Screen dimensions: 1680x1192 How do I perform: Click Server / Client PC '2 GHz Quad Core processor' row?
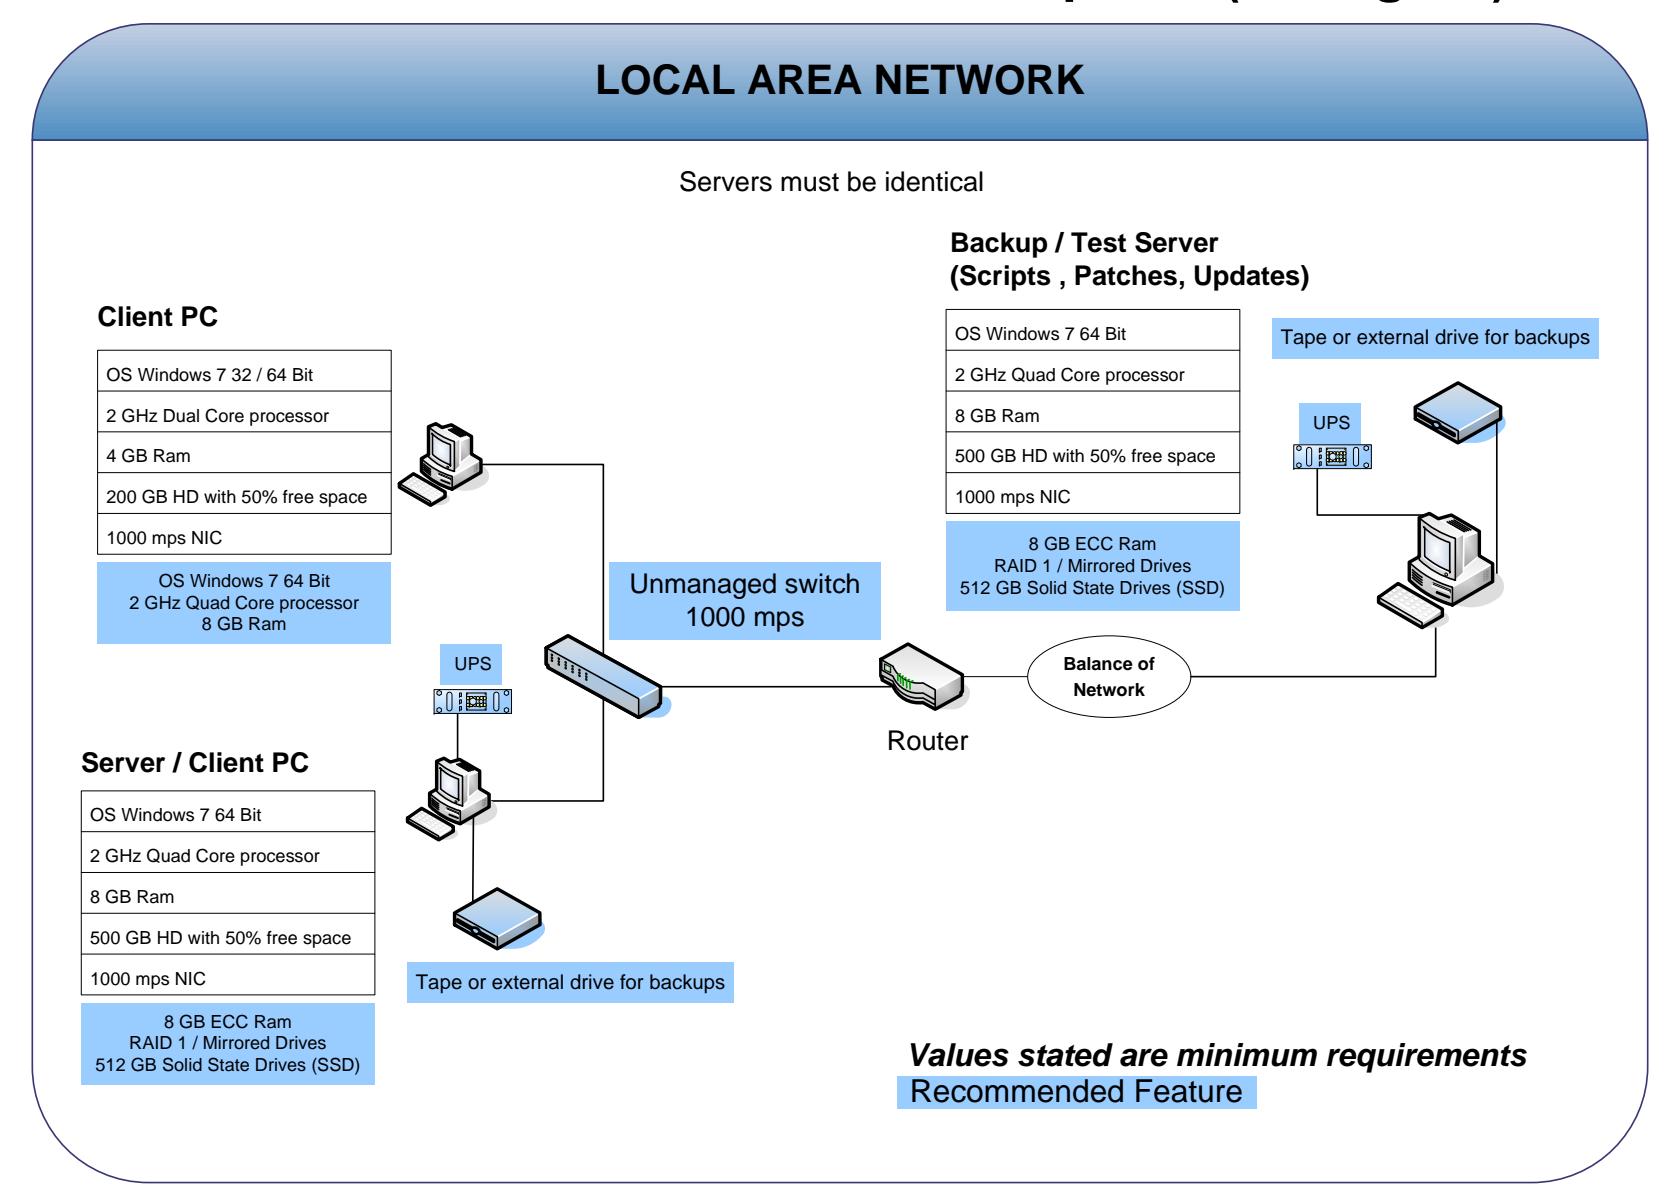(x=228, y=853)
